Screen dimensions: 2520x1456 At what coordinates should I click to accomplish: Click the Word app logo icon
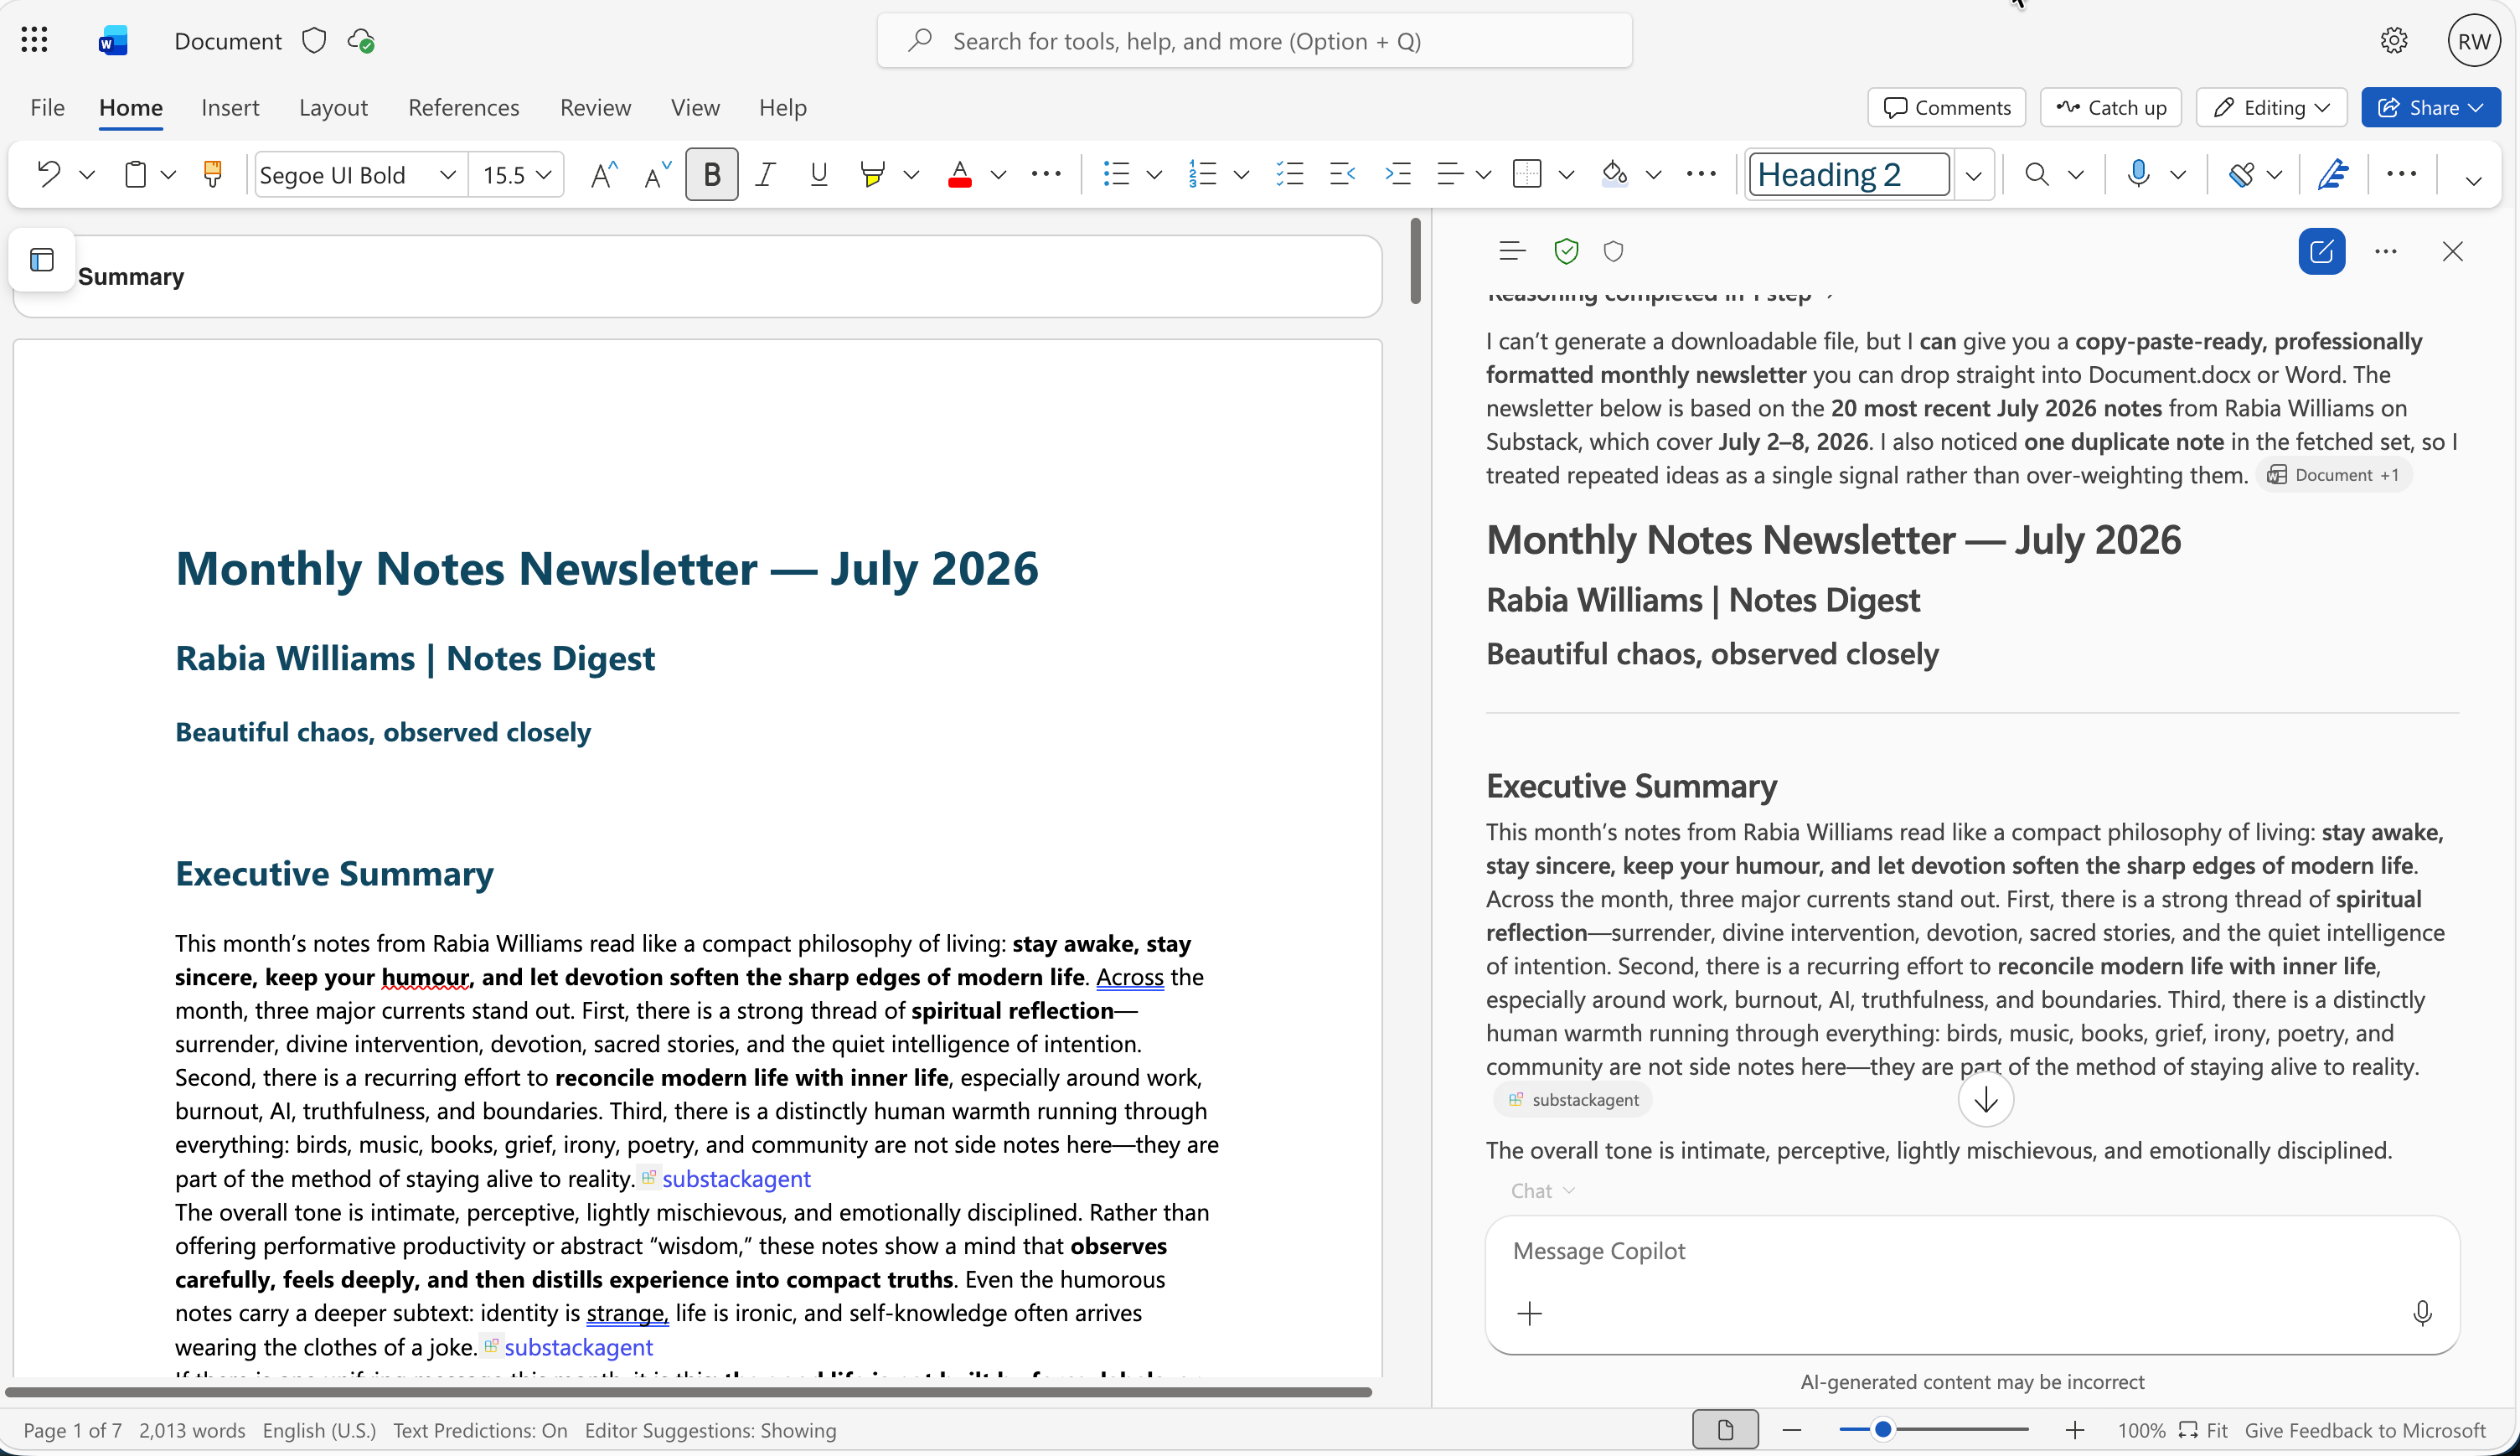(113, 41)
